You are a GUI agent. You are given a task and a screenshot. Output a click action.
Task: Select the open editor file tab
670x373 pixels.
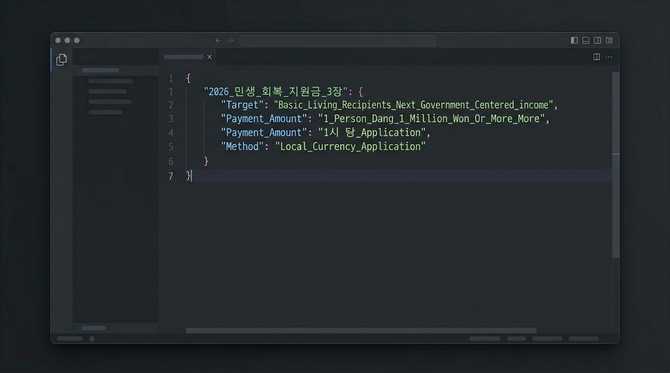184,57
